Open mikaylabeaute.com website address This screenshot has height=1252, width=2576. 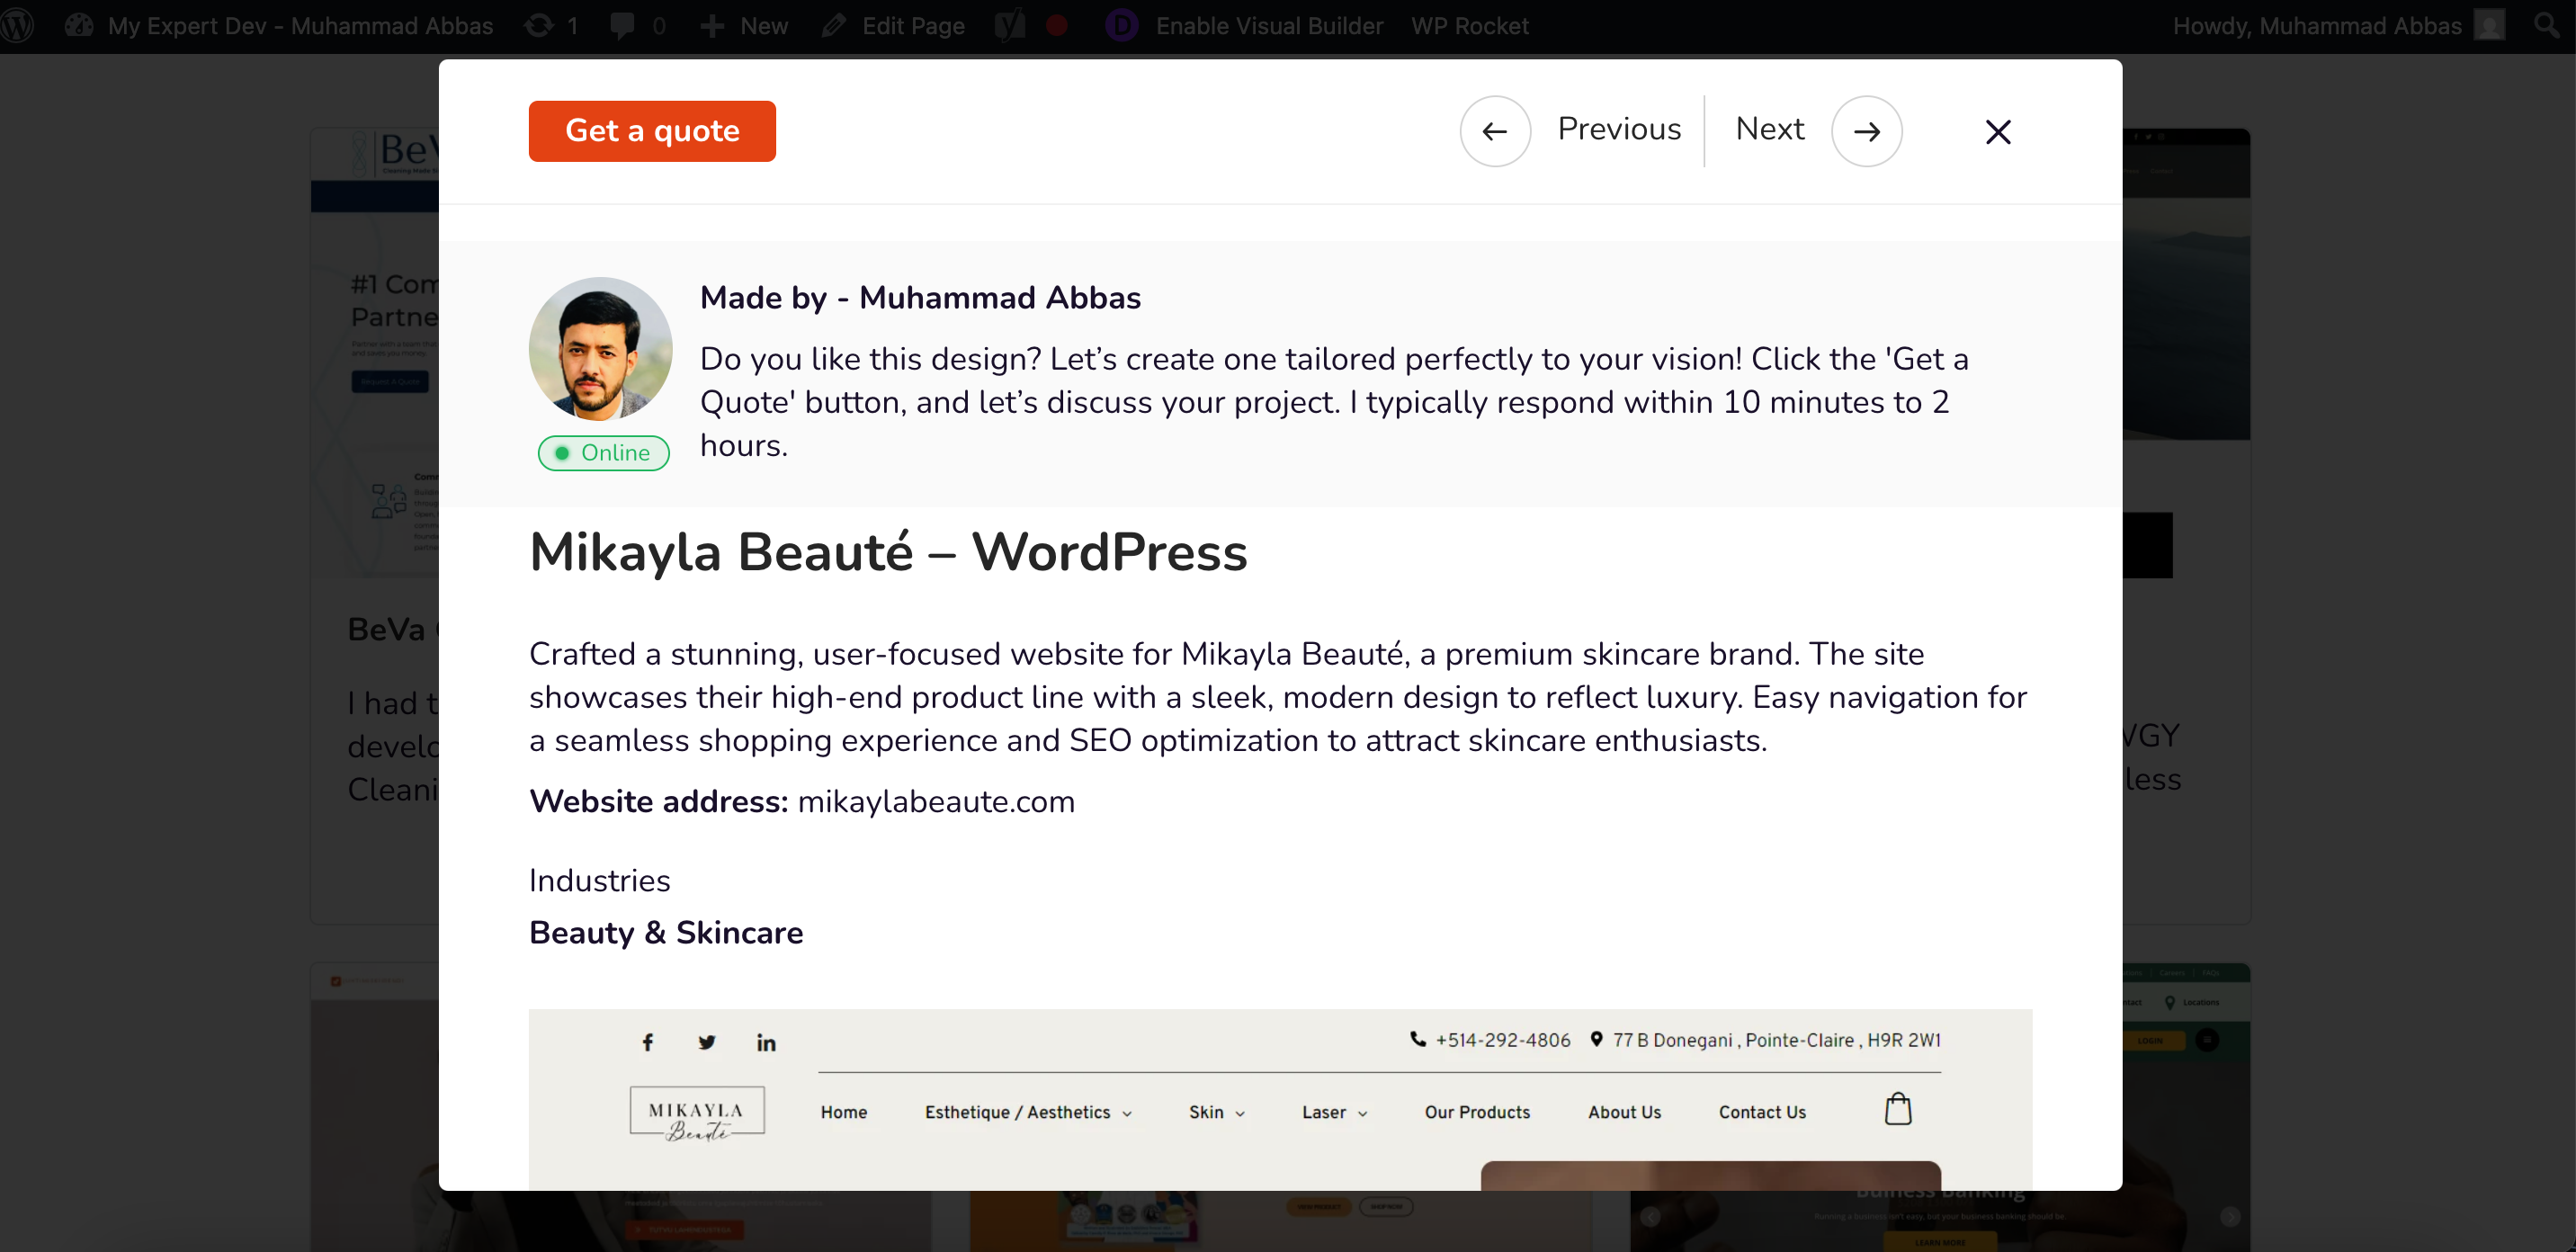tap(936, 801)
